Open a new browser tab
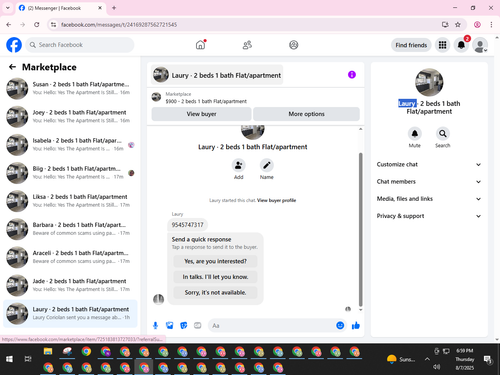 pos(114,8)
